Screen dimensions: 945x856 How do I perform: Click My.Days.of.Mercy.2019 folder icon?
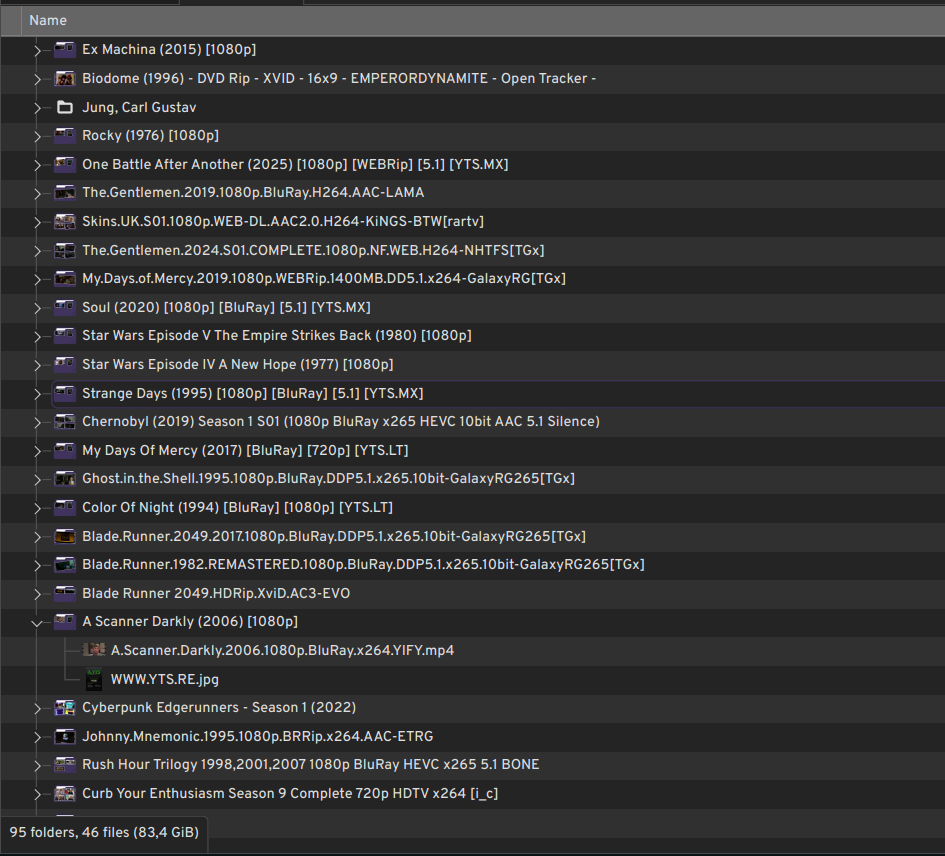[64, 279]
